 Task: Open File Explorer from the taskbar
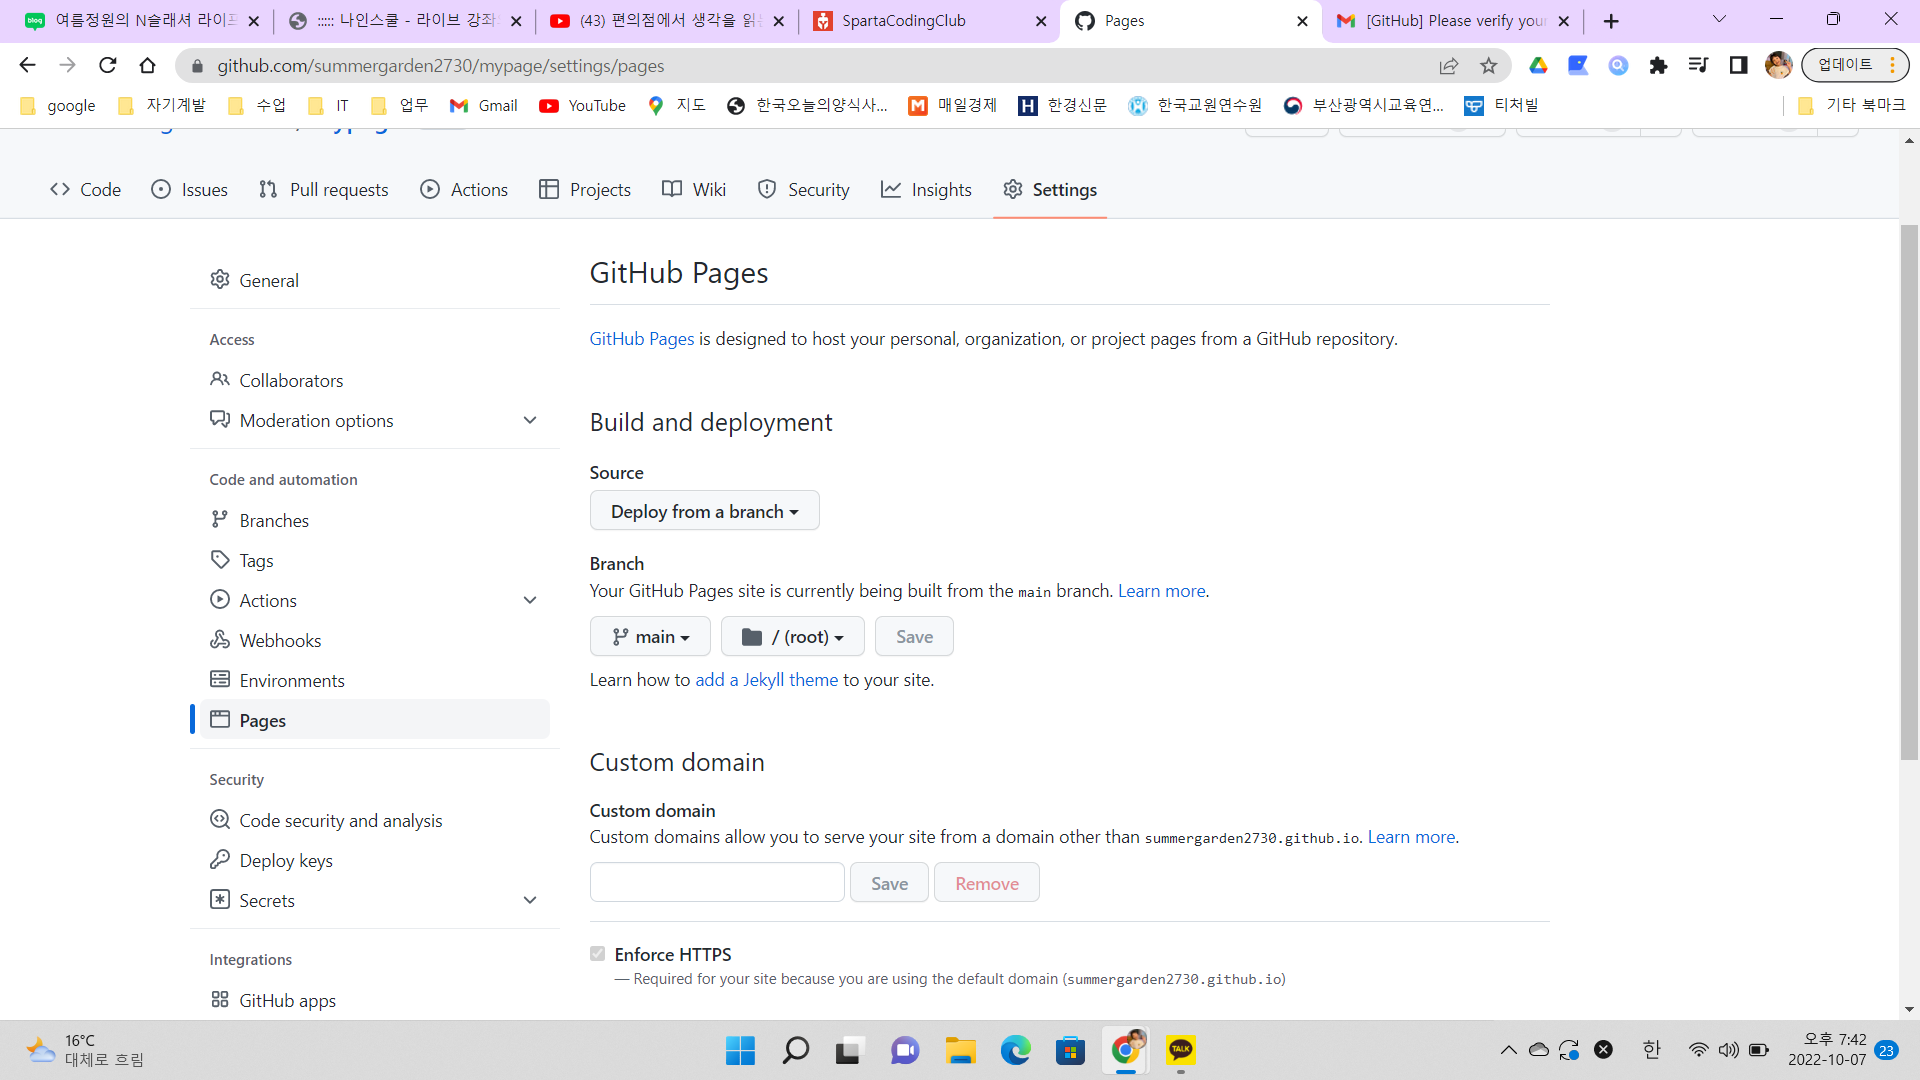click(x=960, y=1050)
